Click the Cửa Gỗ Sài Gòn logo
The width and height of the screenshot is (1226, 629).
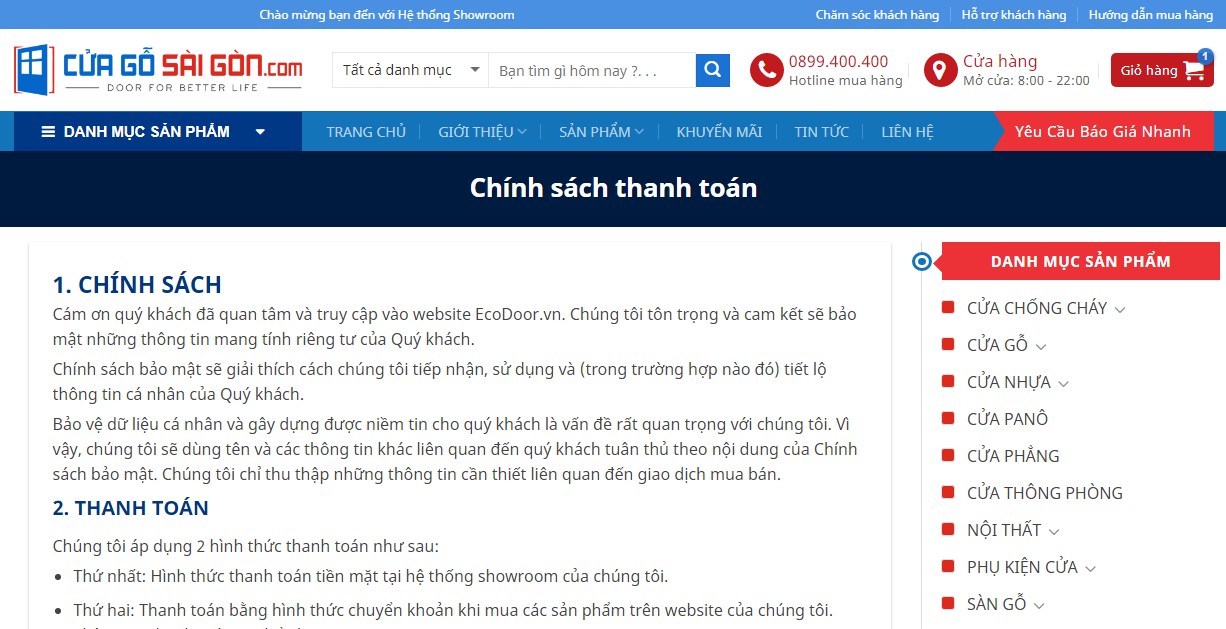(x=158, y=70)
